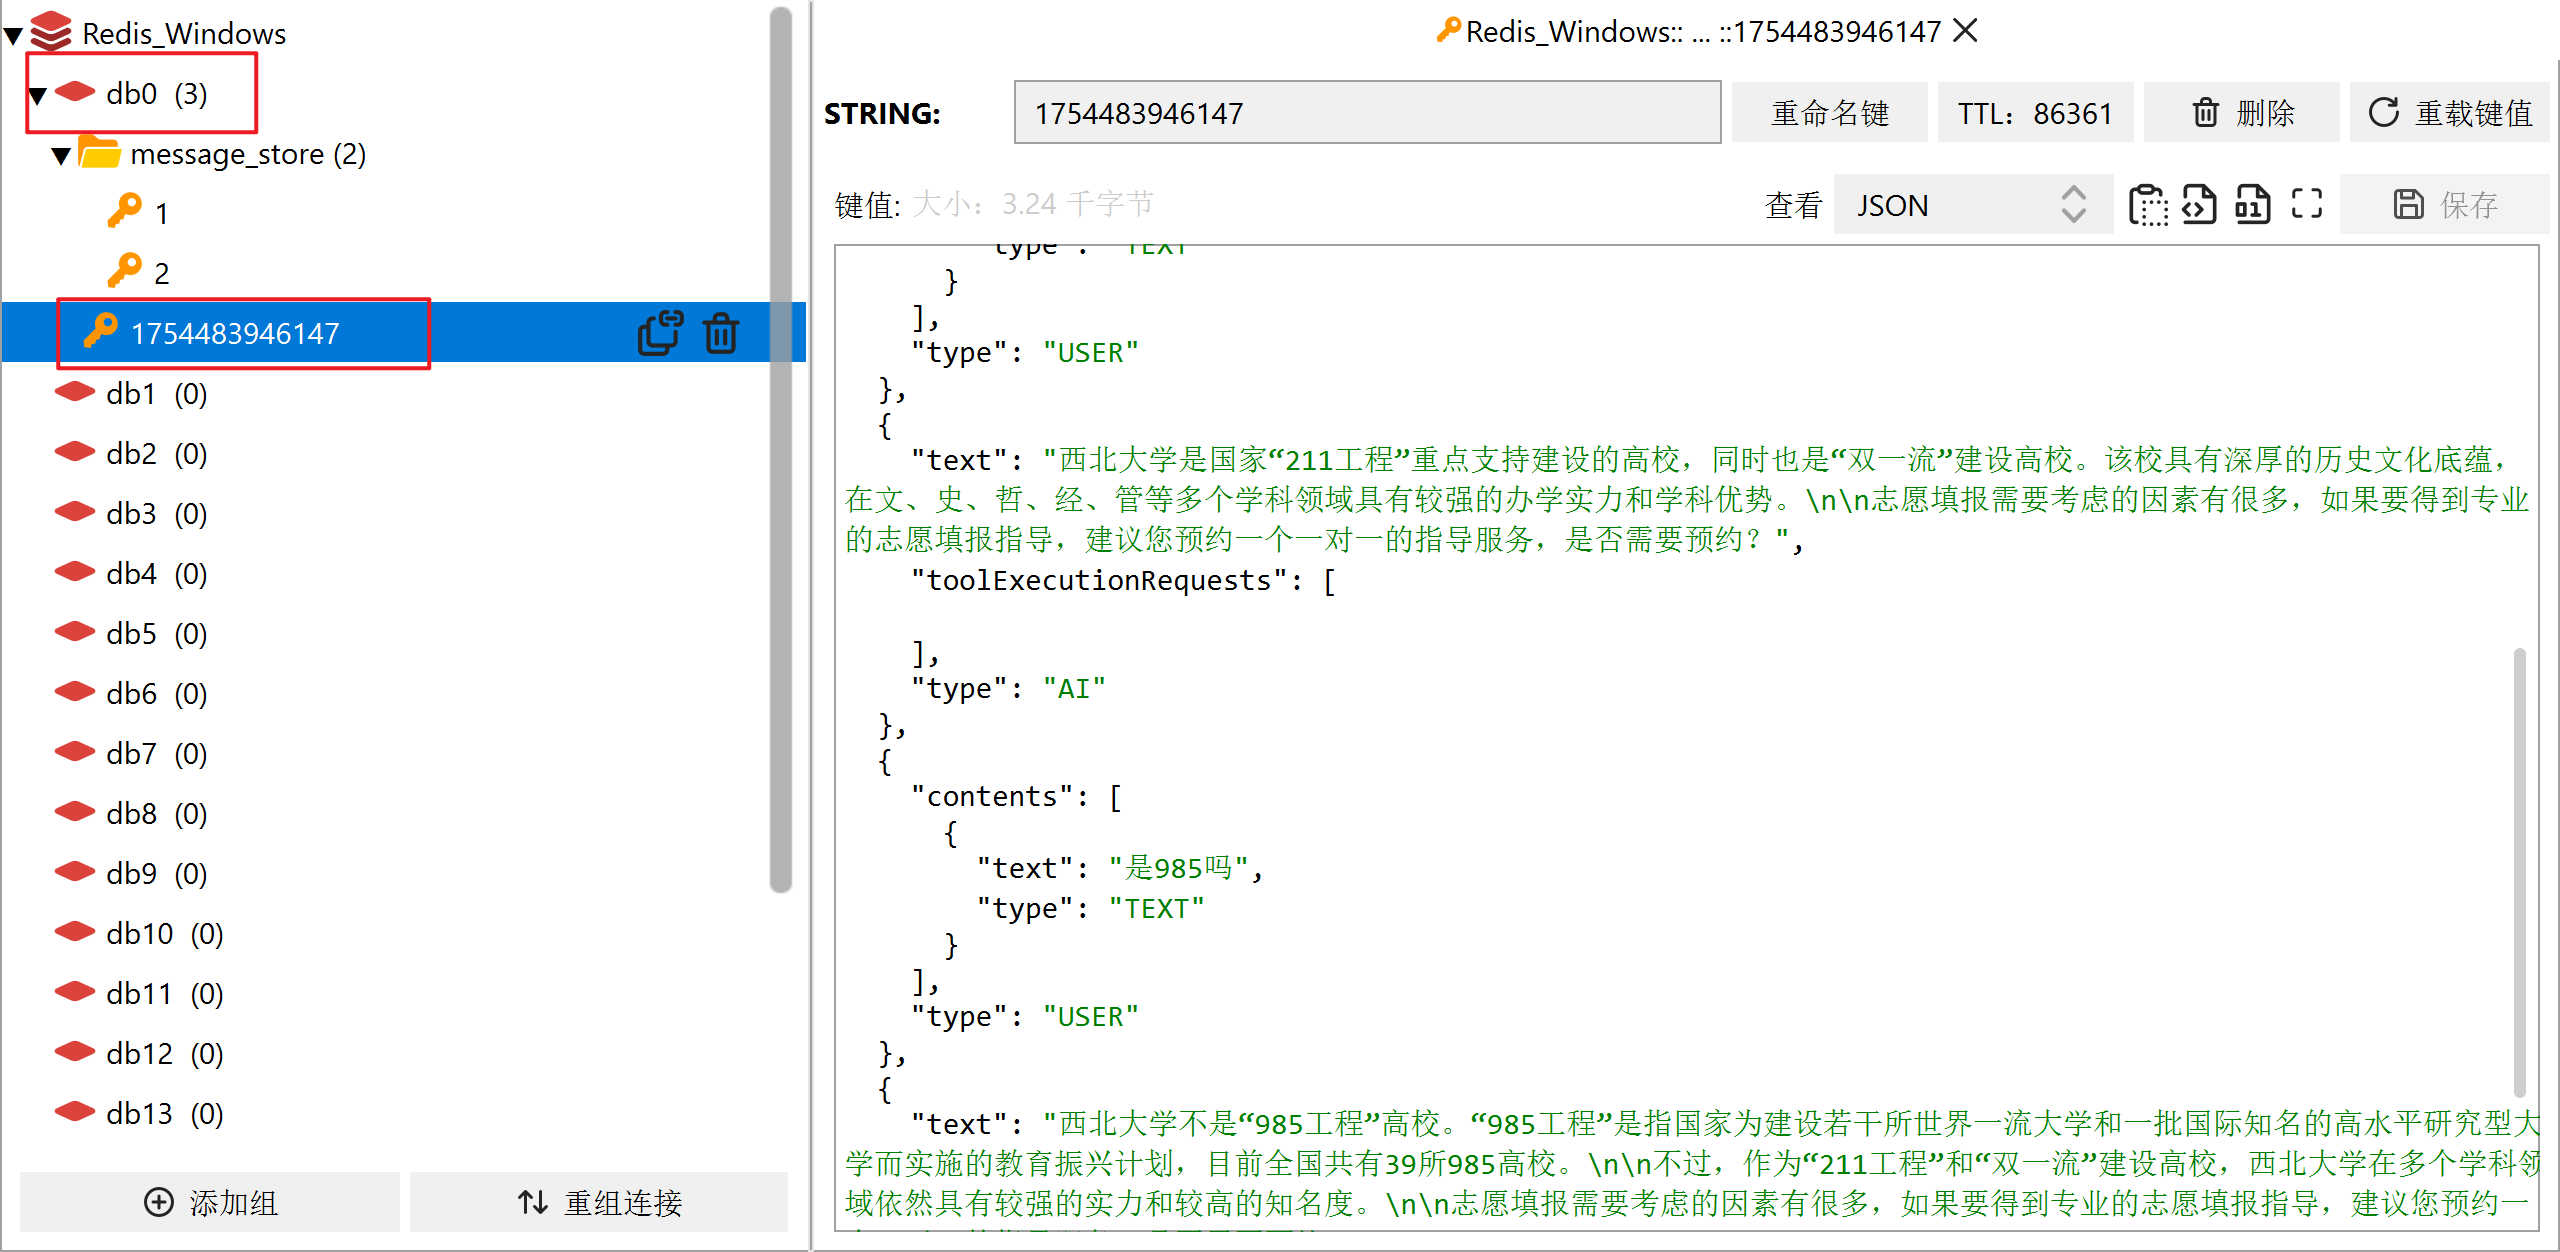Click copy icon on selected key row
This screenshot has width=2560, height=1252.
pos(659,333)
